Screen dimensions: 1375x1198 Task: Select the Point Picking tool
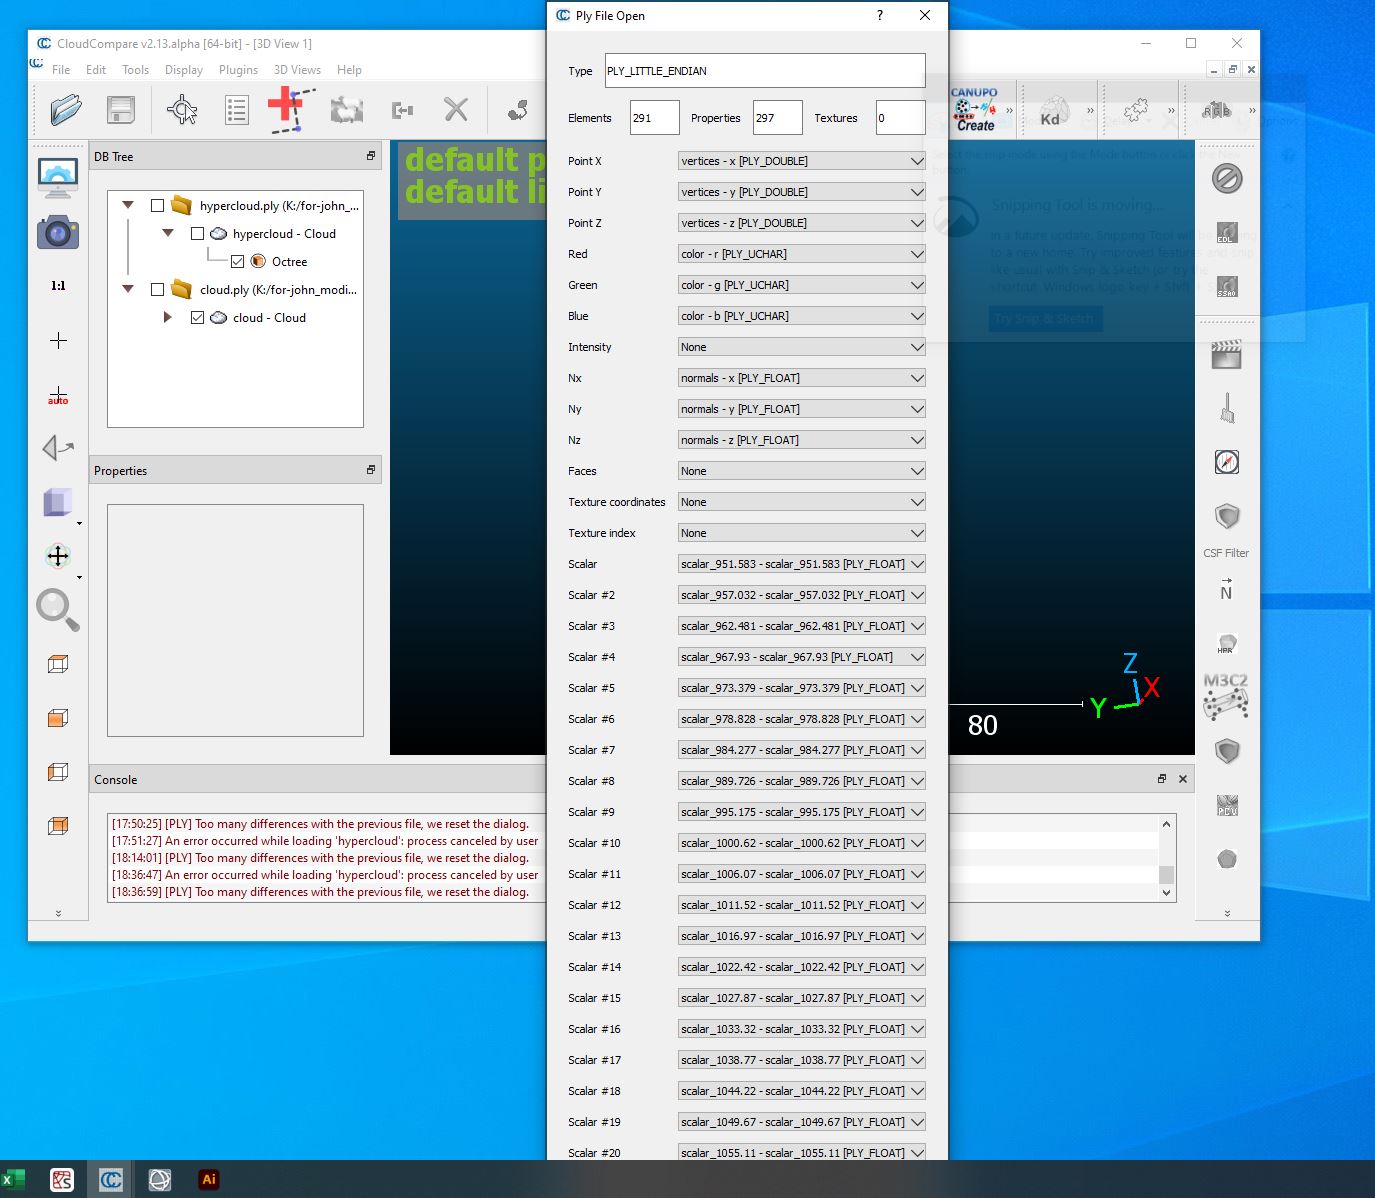coord(183,110)
